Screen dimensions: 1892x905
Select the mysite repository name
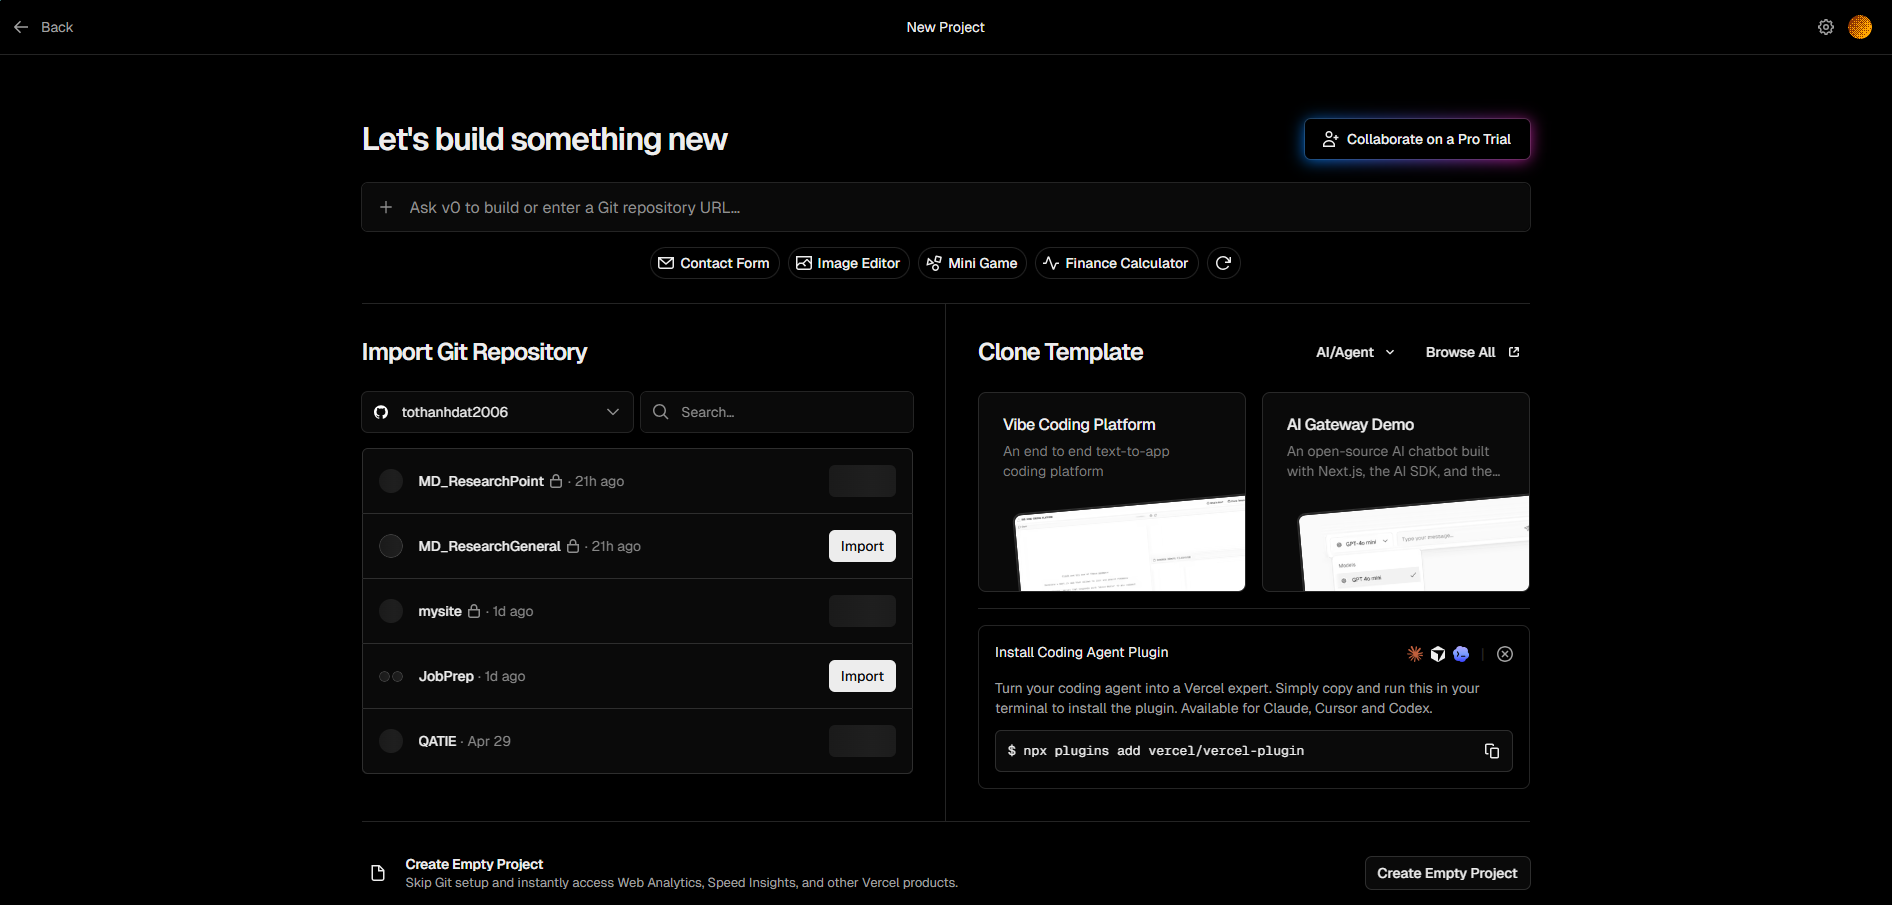[440, 611]
